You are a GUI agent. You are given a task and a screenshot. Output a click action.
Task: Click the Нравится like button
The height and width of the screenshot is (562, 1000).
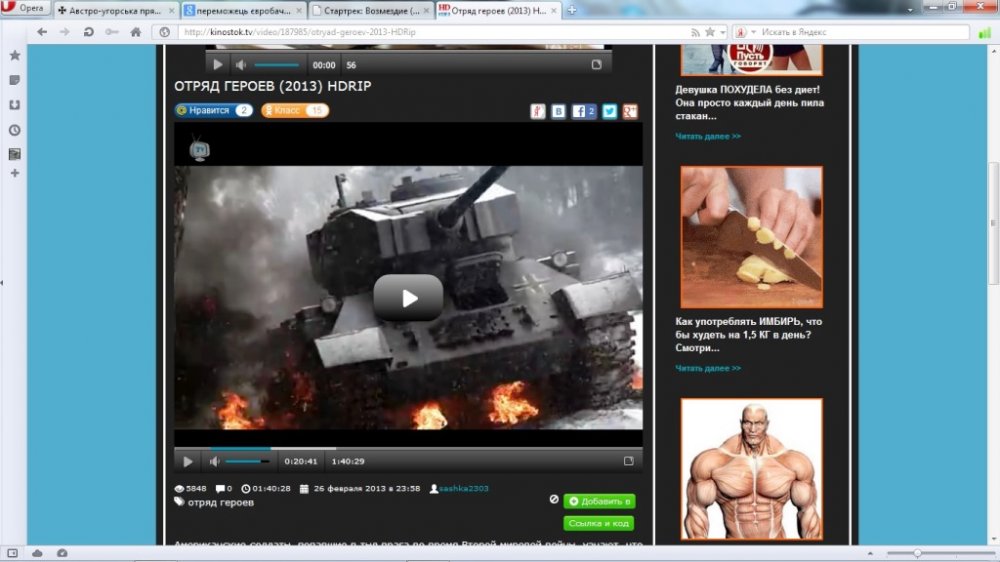214,110
